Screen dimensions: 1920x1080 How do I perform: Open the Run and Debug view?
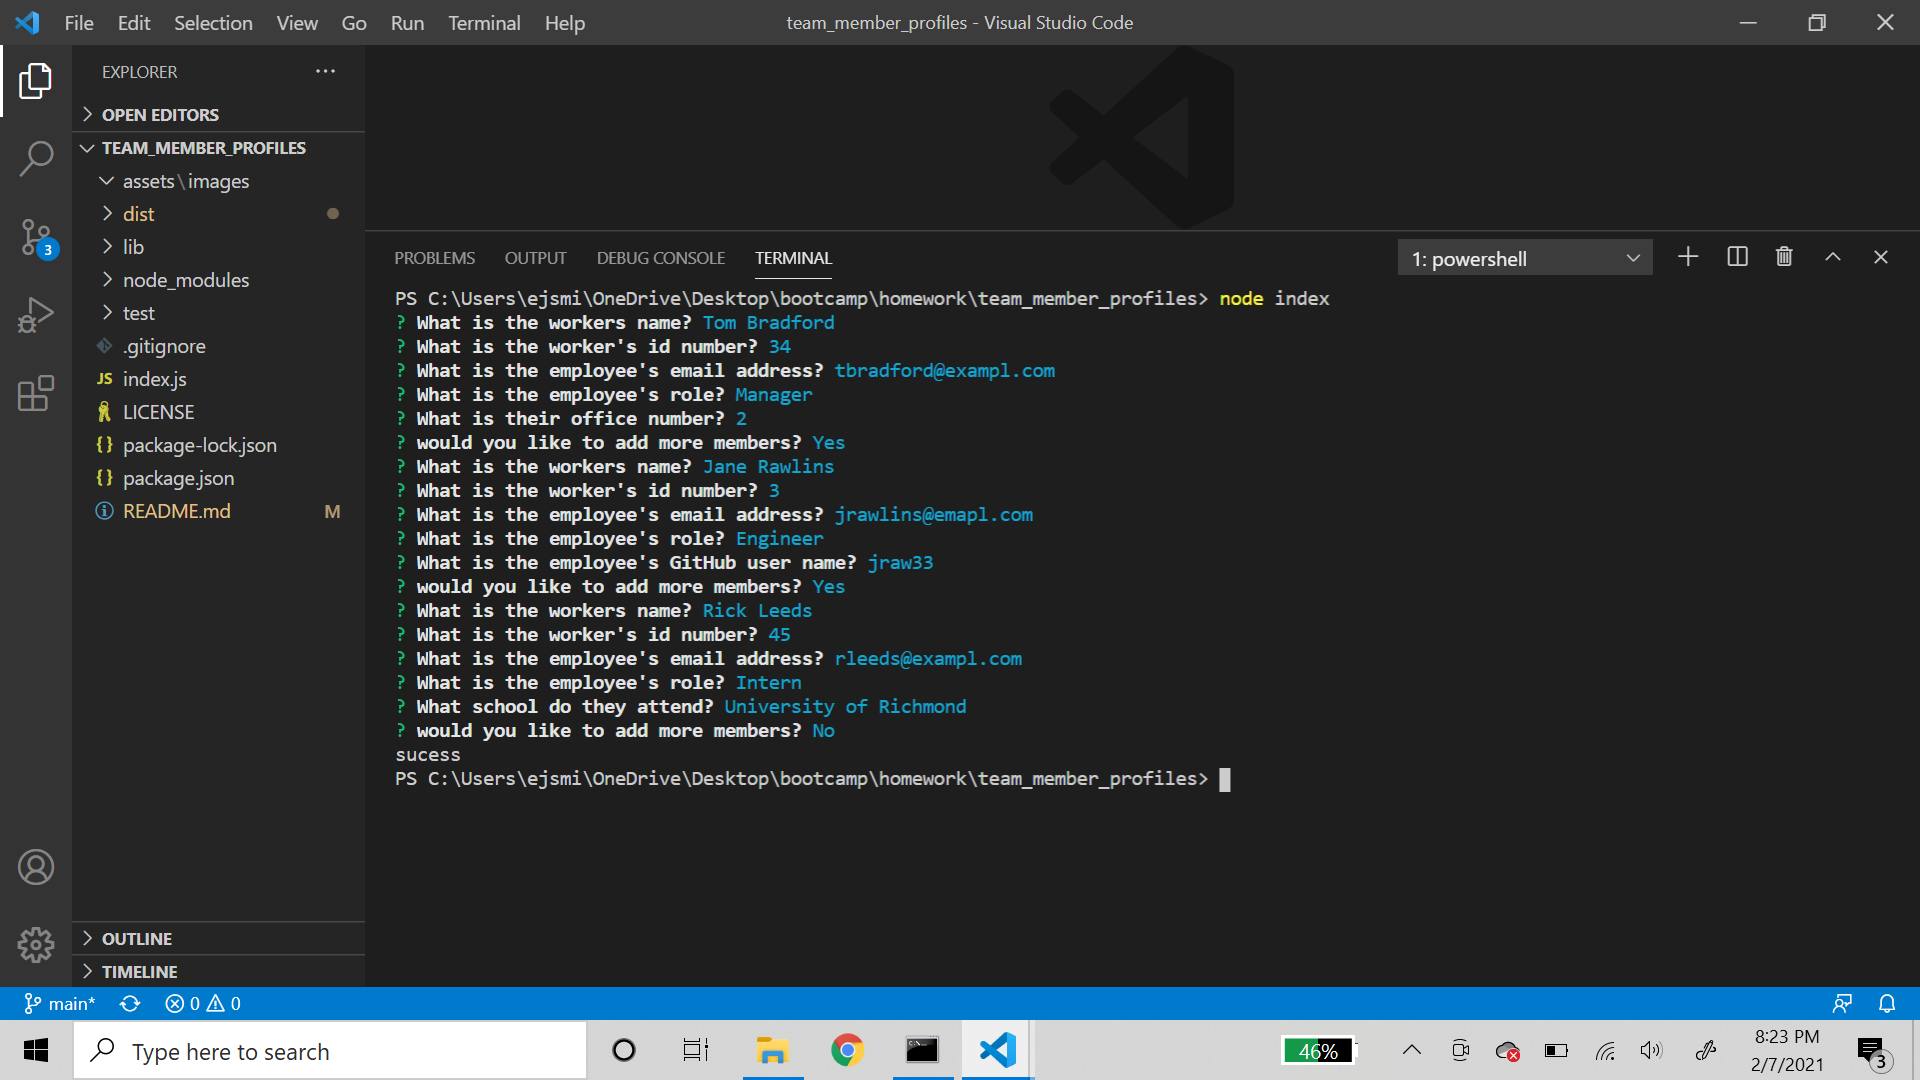(x=36, y=315)
